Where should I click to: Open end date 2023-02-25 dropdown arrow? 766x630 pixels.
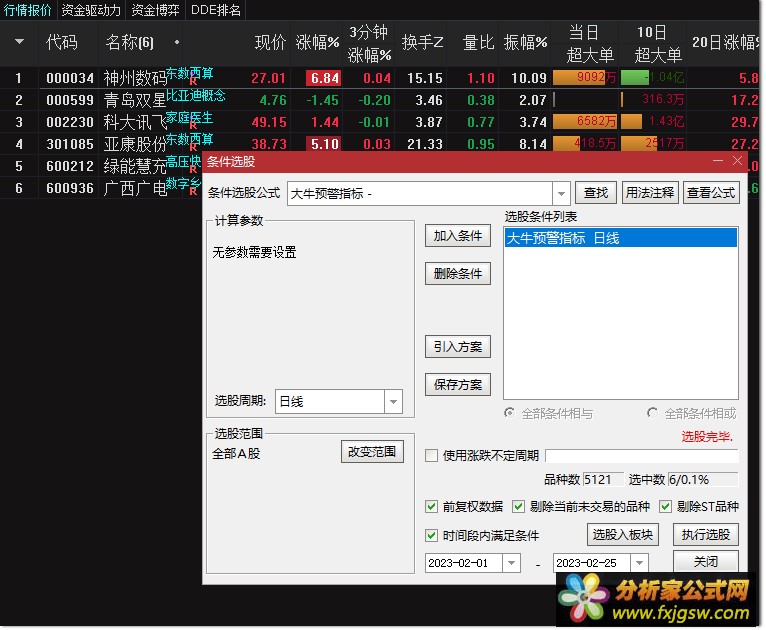click(639, 563)
